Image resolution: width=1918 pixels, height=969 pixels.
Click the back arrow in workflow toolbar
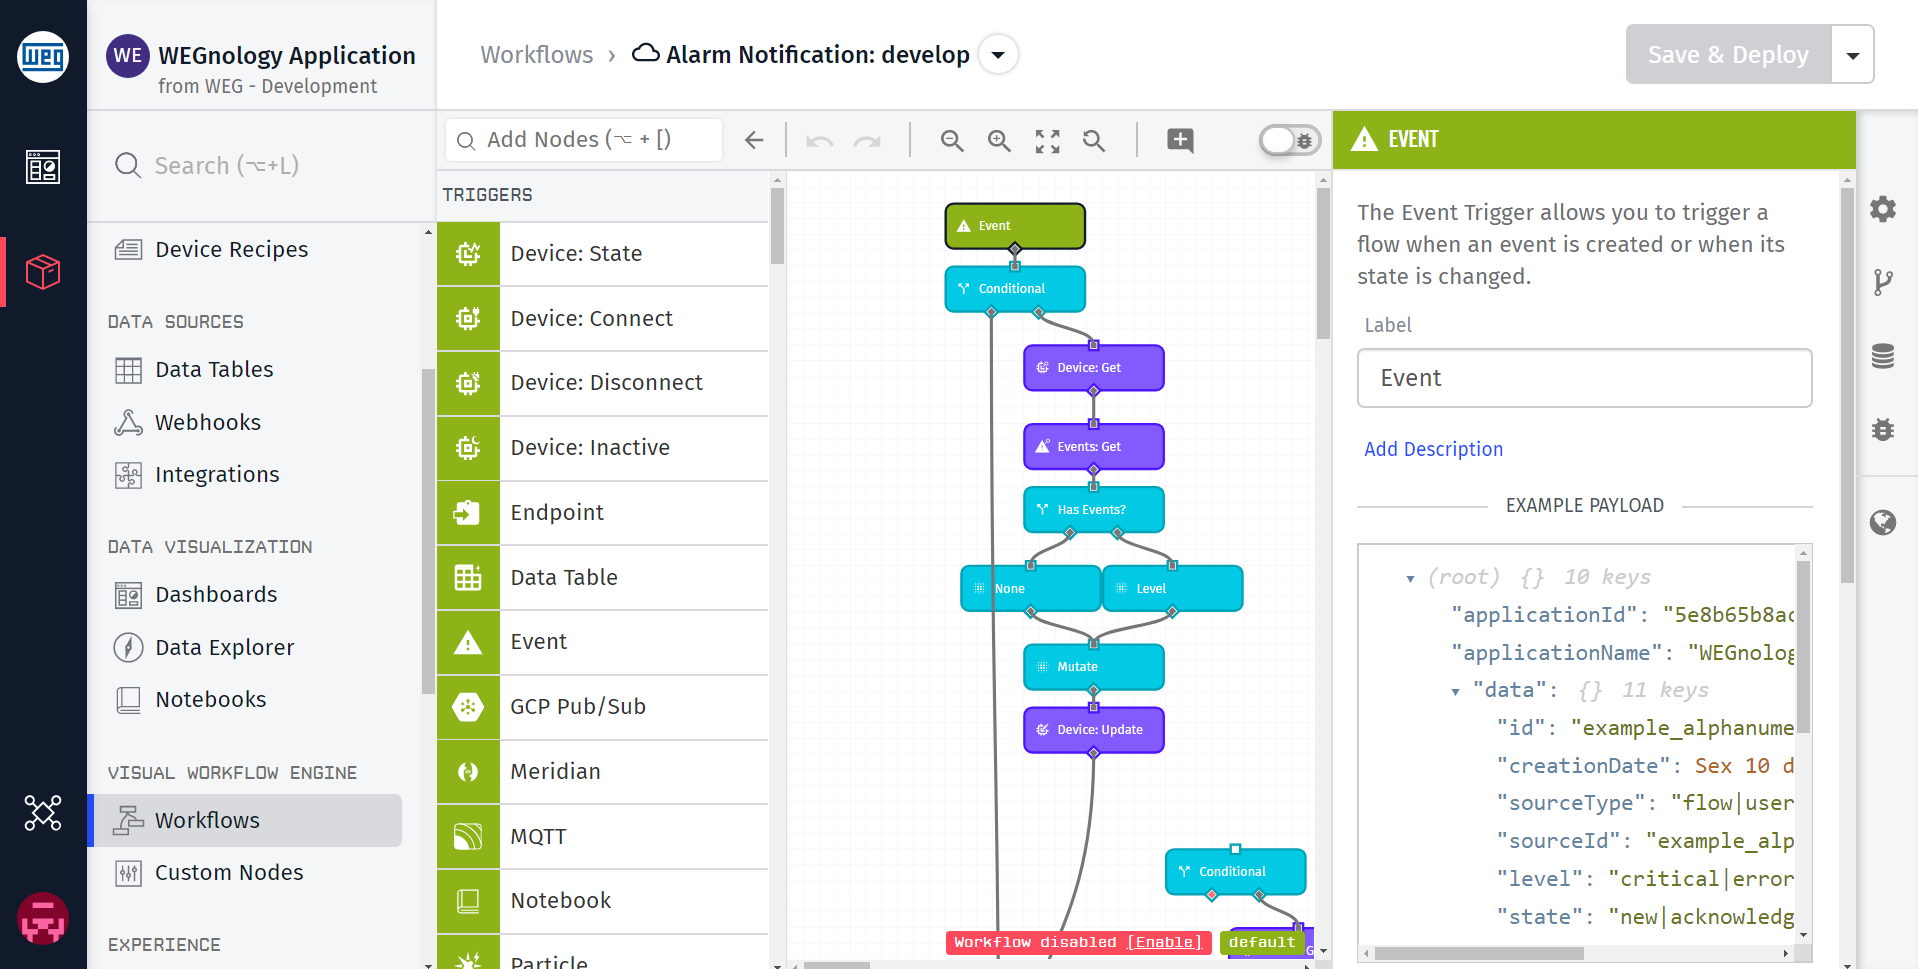click(754, 141)
